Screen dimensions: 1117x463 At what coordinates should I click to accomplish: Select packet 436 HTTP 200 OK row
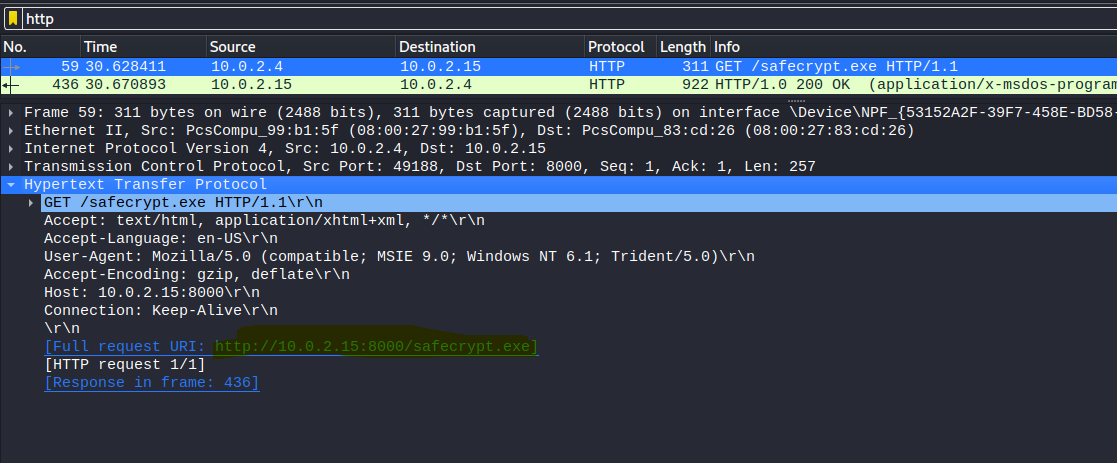[558, 85]
